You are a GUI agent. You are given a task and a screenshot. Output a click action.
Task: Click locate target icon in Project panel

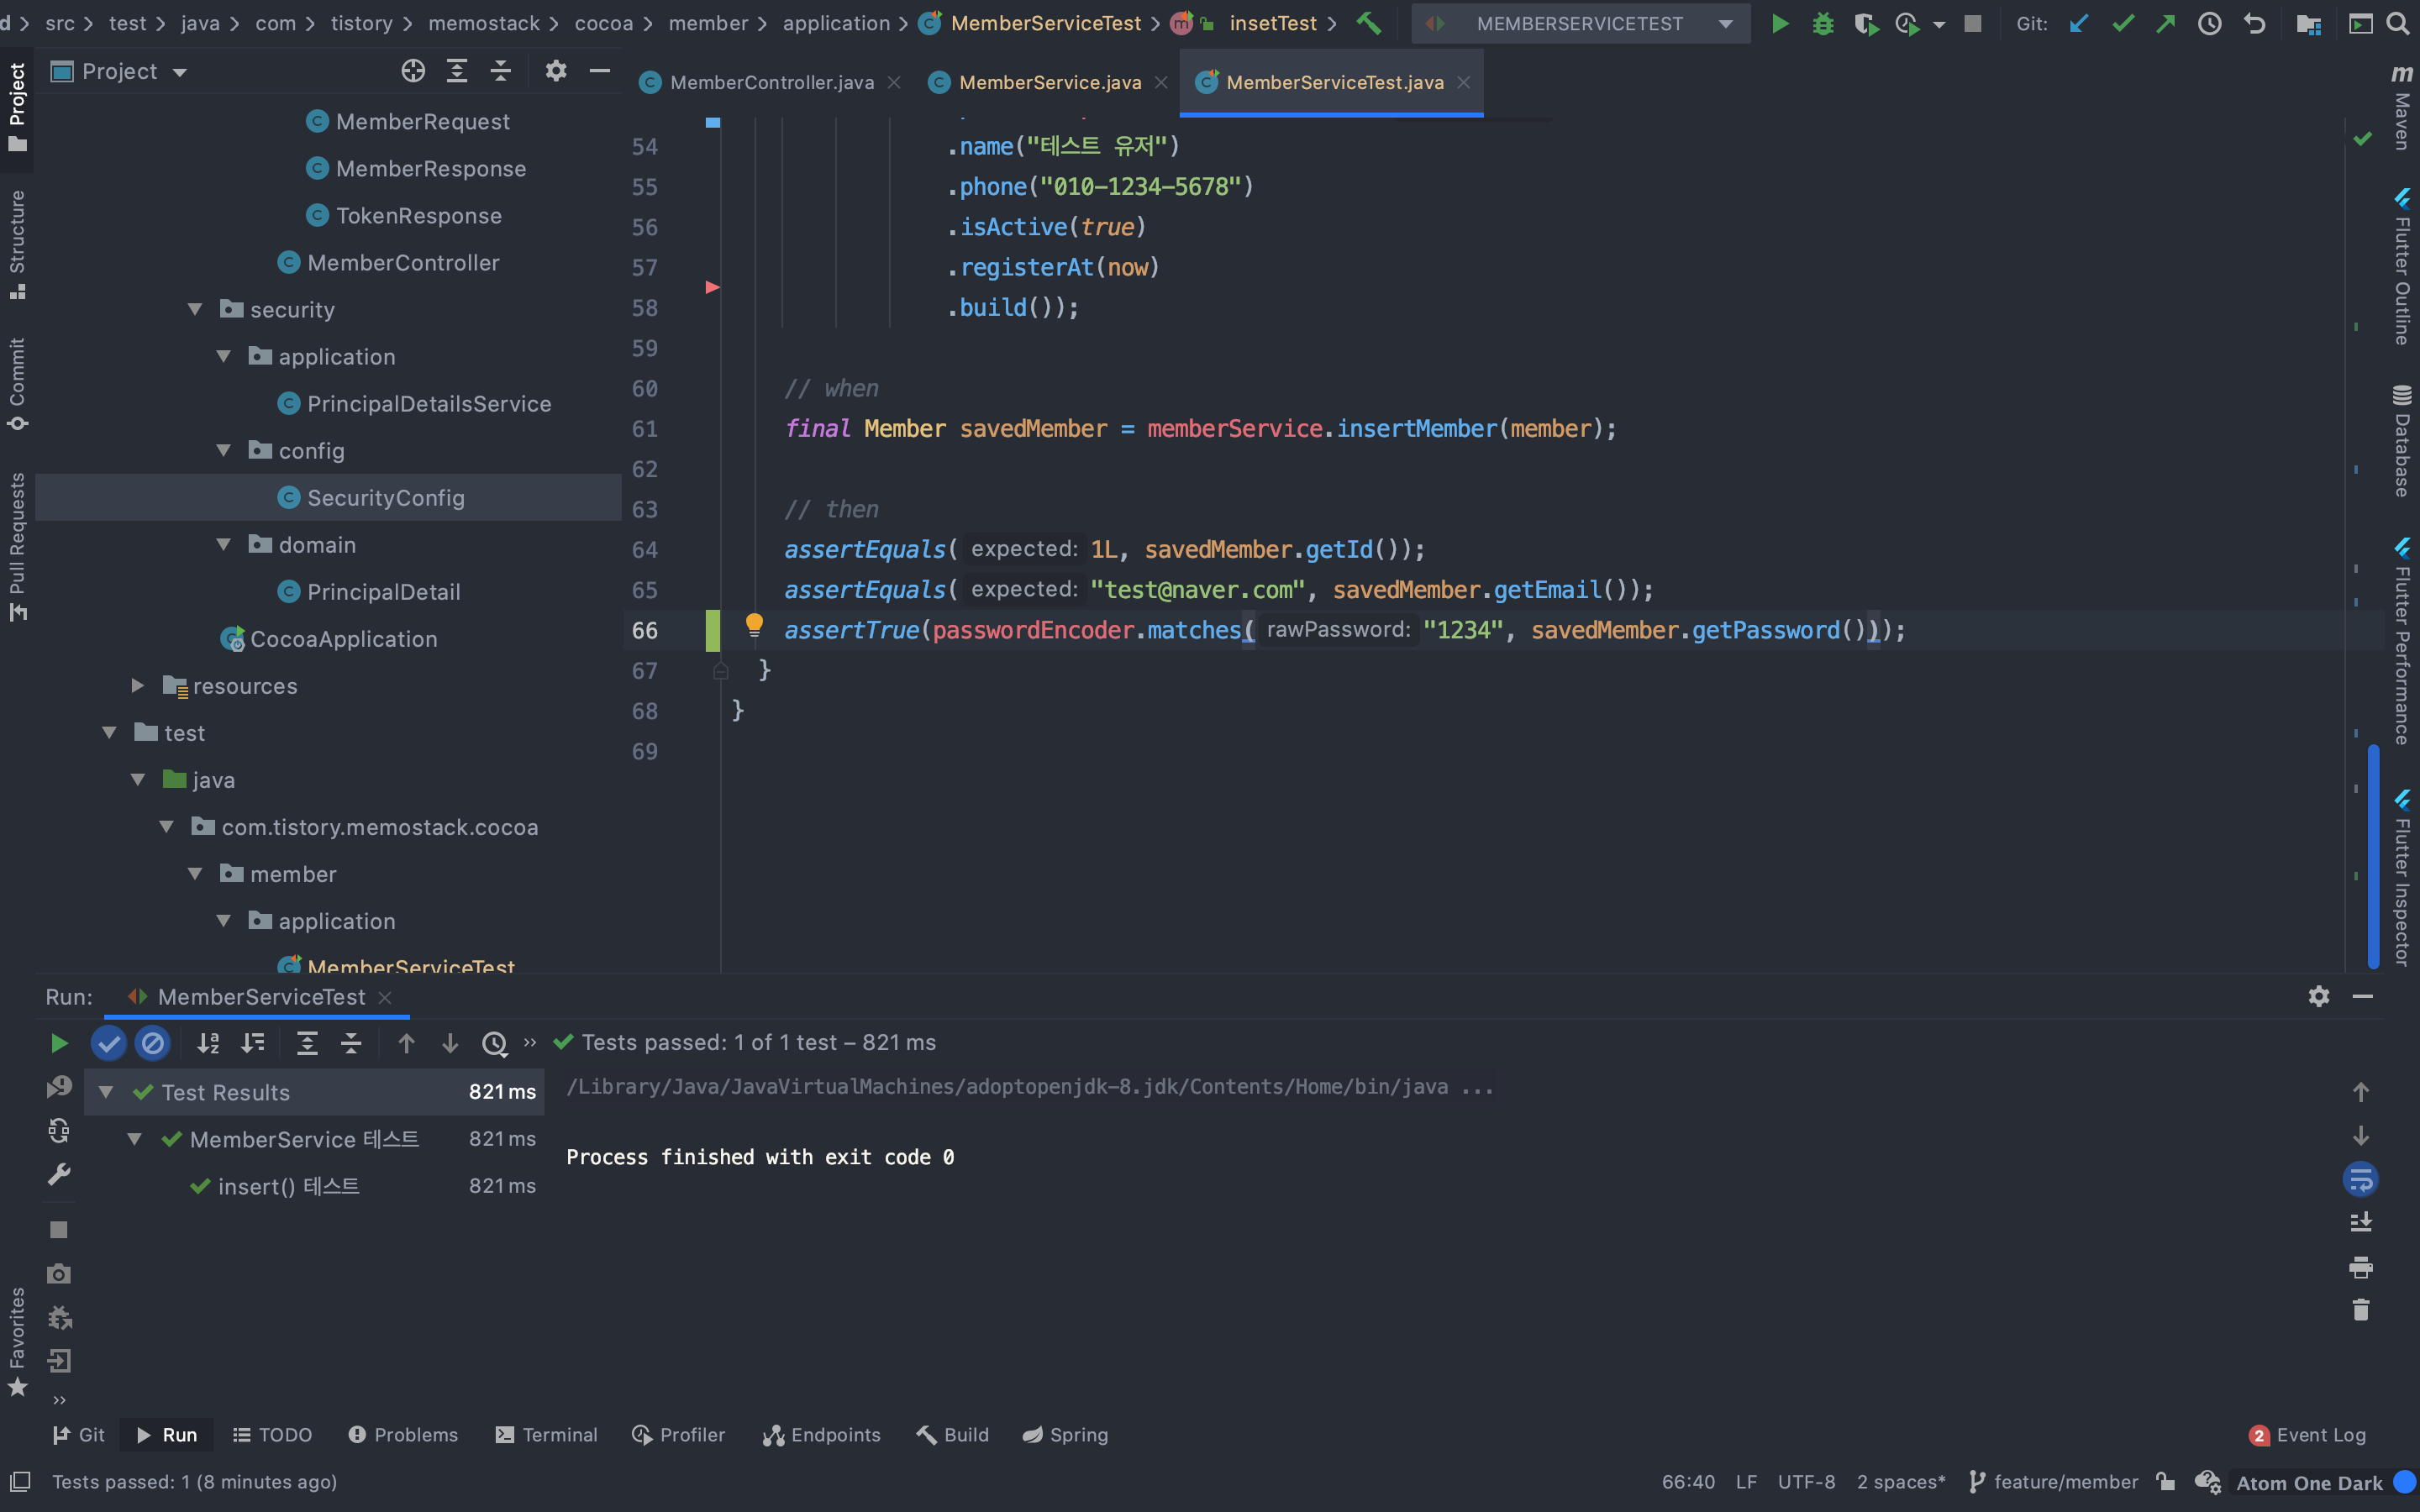tap(413, 71)
